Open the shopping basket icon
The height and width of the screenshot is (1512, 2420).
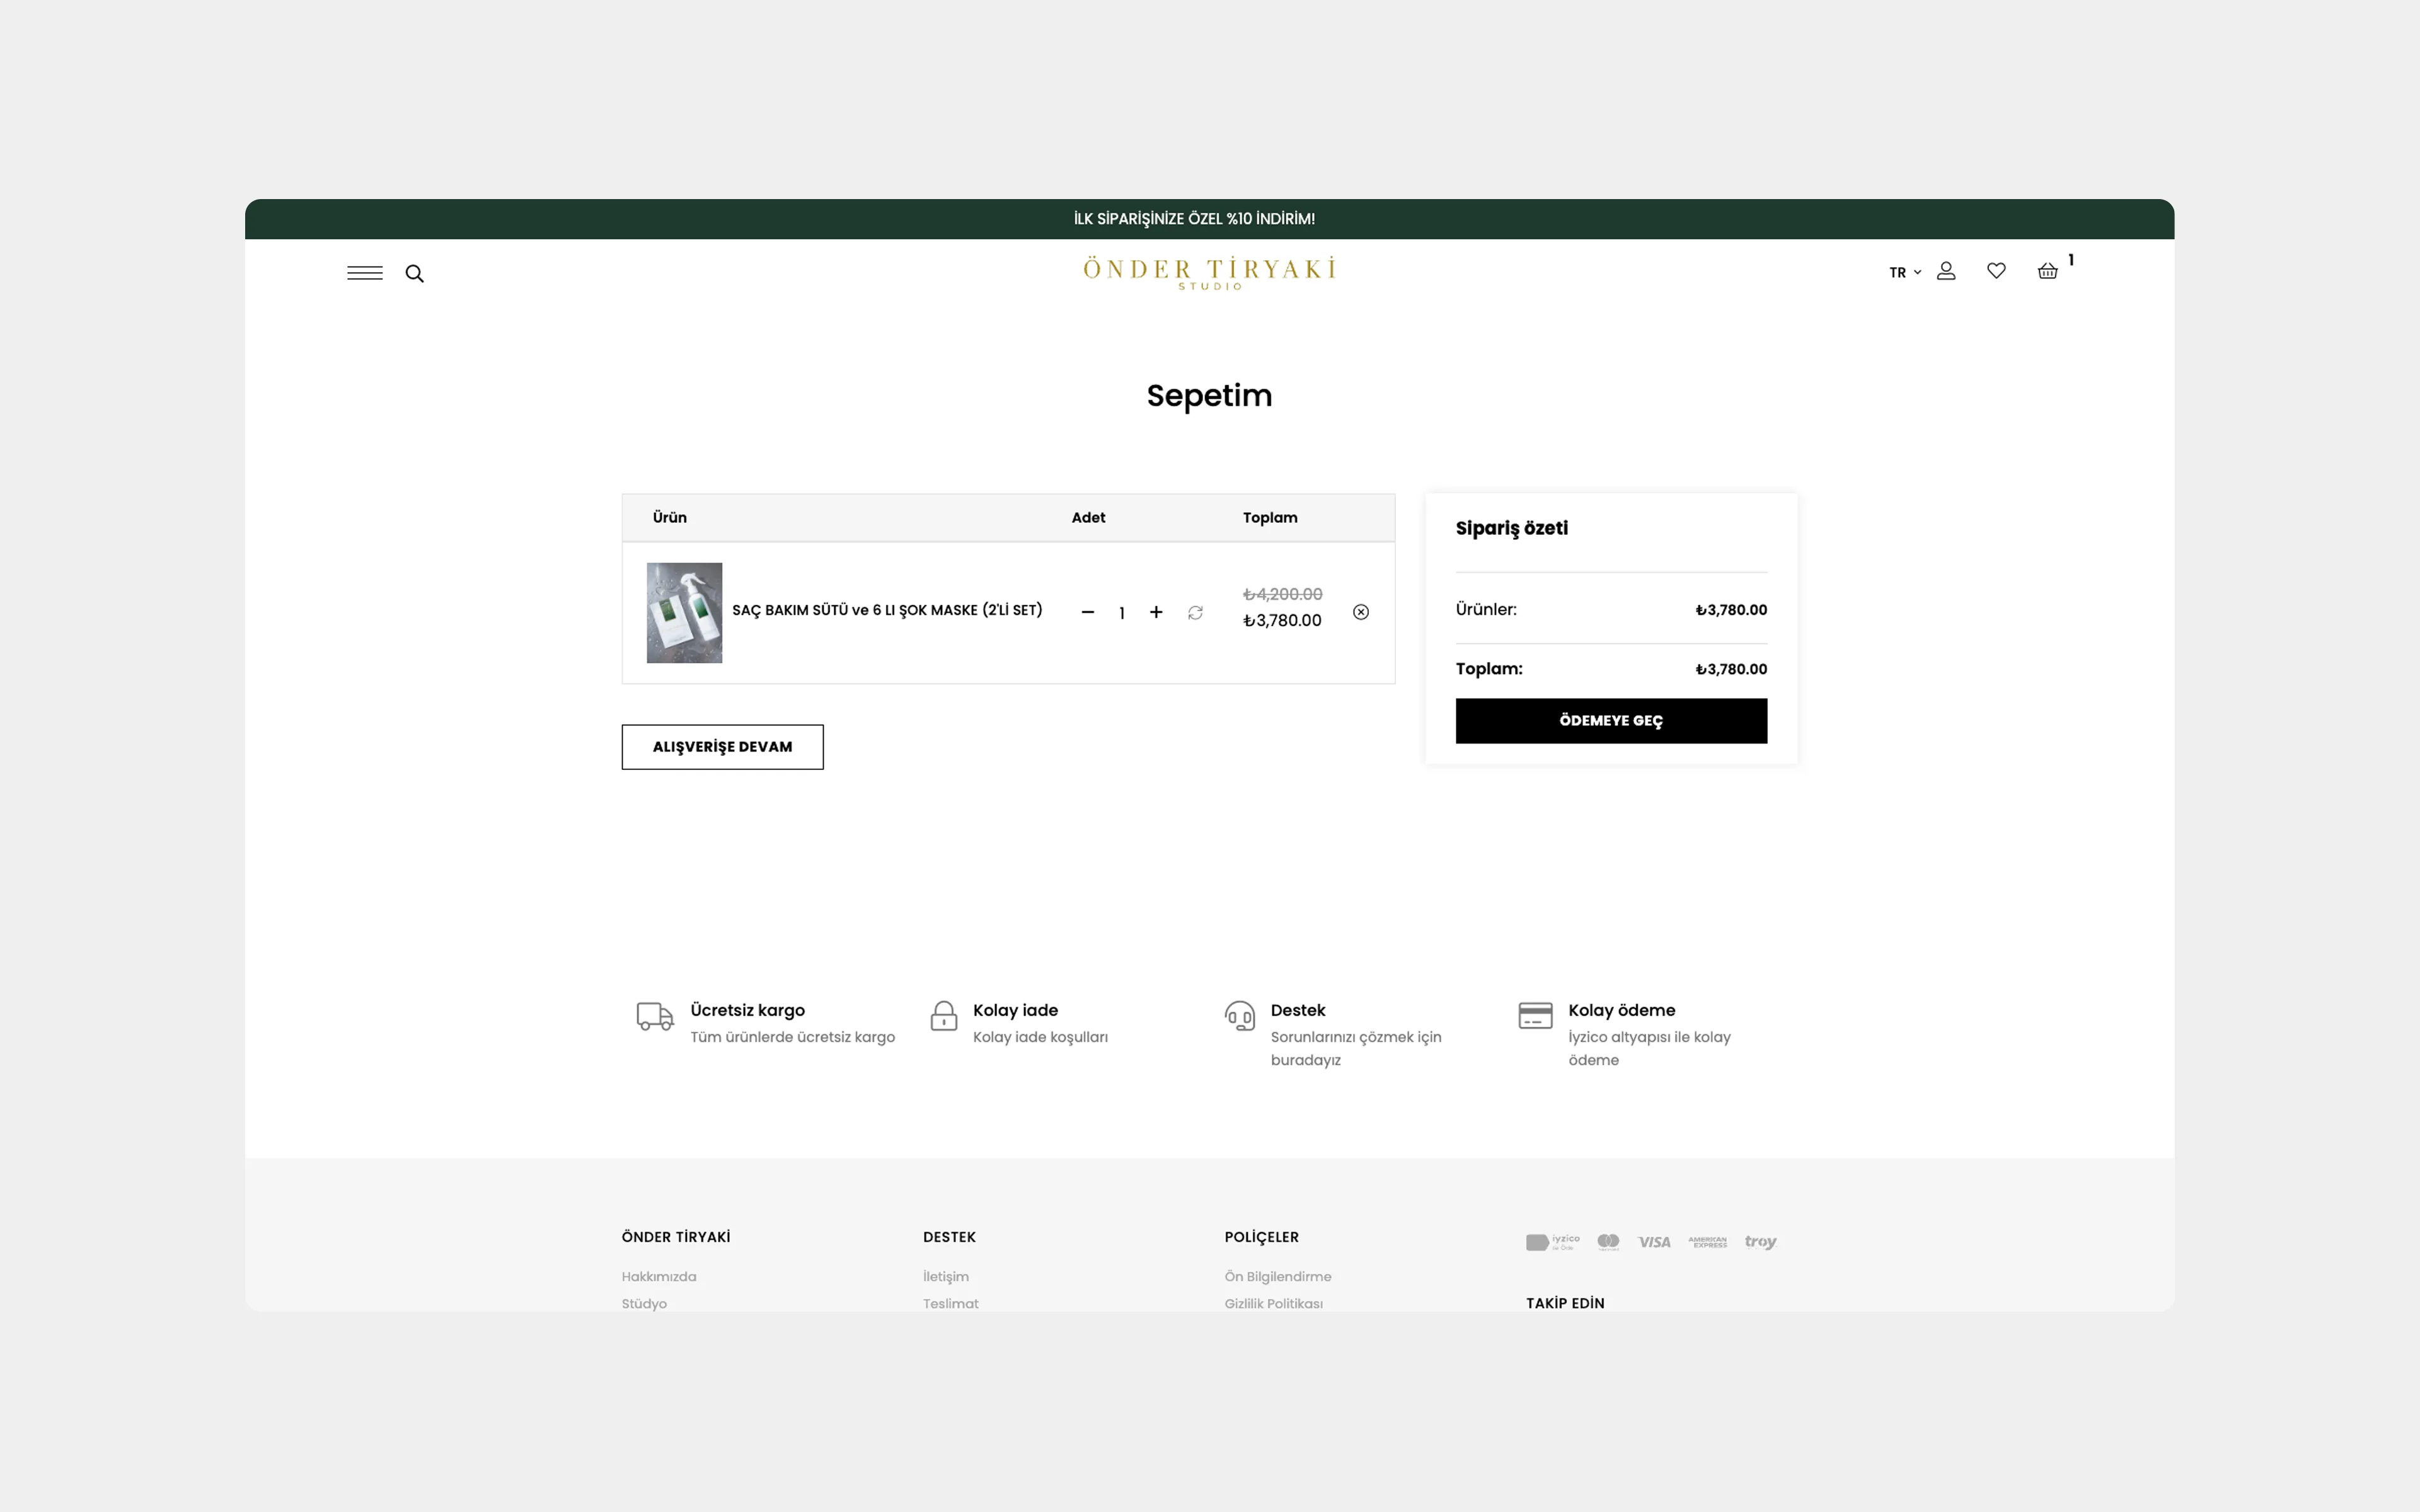coord(2047,271)
